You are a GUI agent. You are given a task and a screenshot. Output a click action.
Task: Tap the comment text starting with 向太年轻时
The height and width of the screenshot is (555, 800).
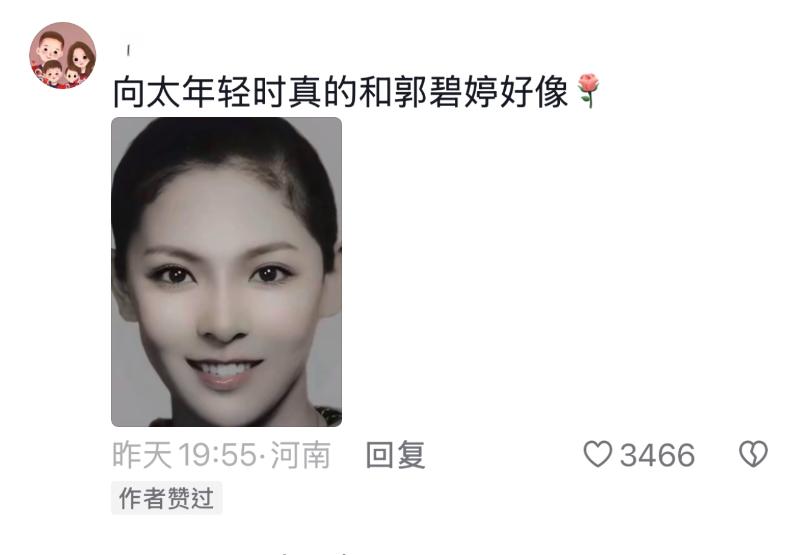340,92
